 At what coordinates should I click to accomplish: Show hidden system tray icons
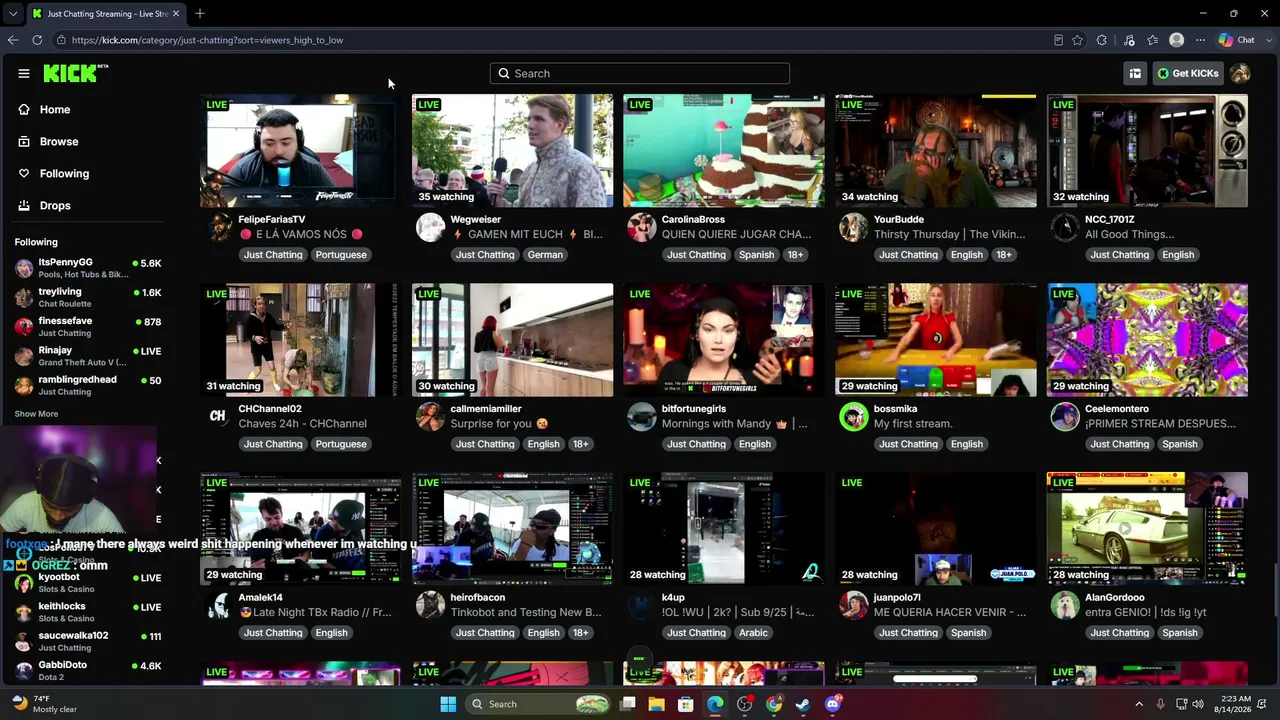tap(1138, 704)
